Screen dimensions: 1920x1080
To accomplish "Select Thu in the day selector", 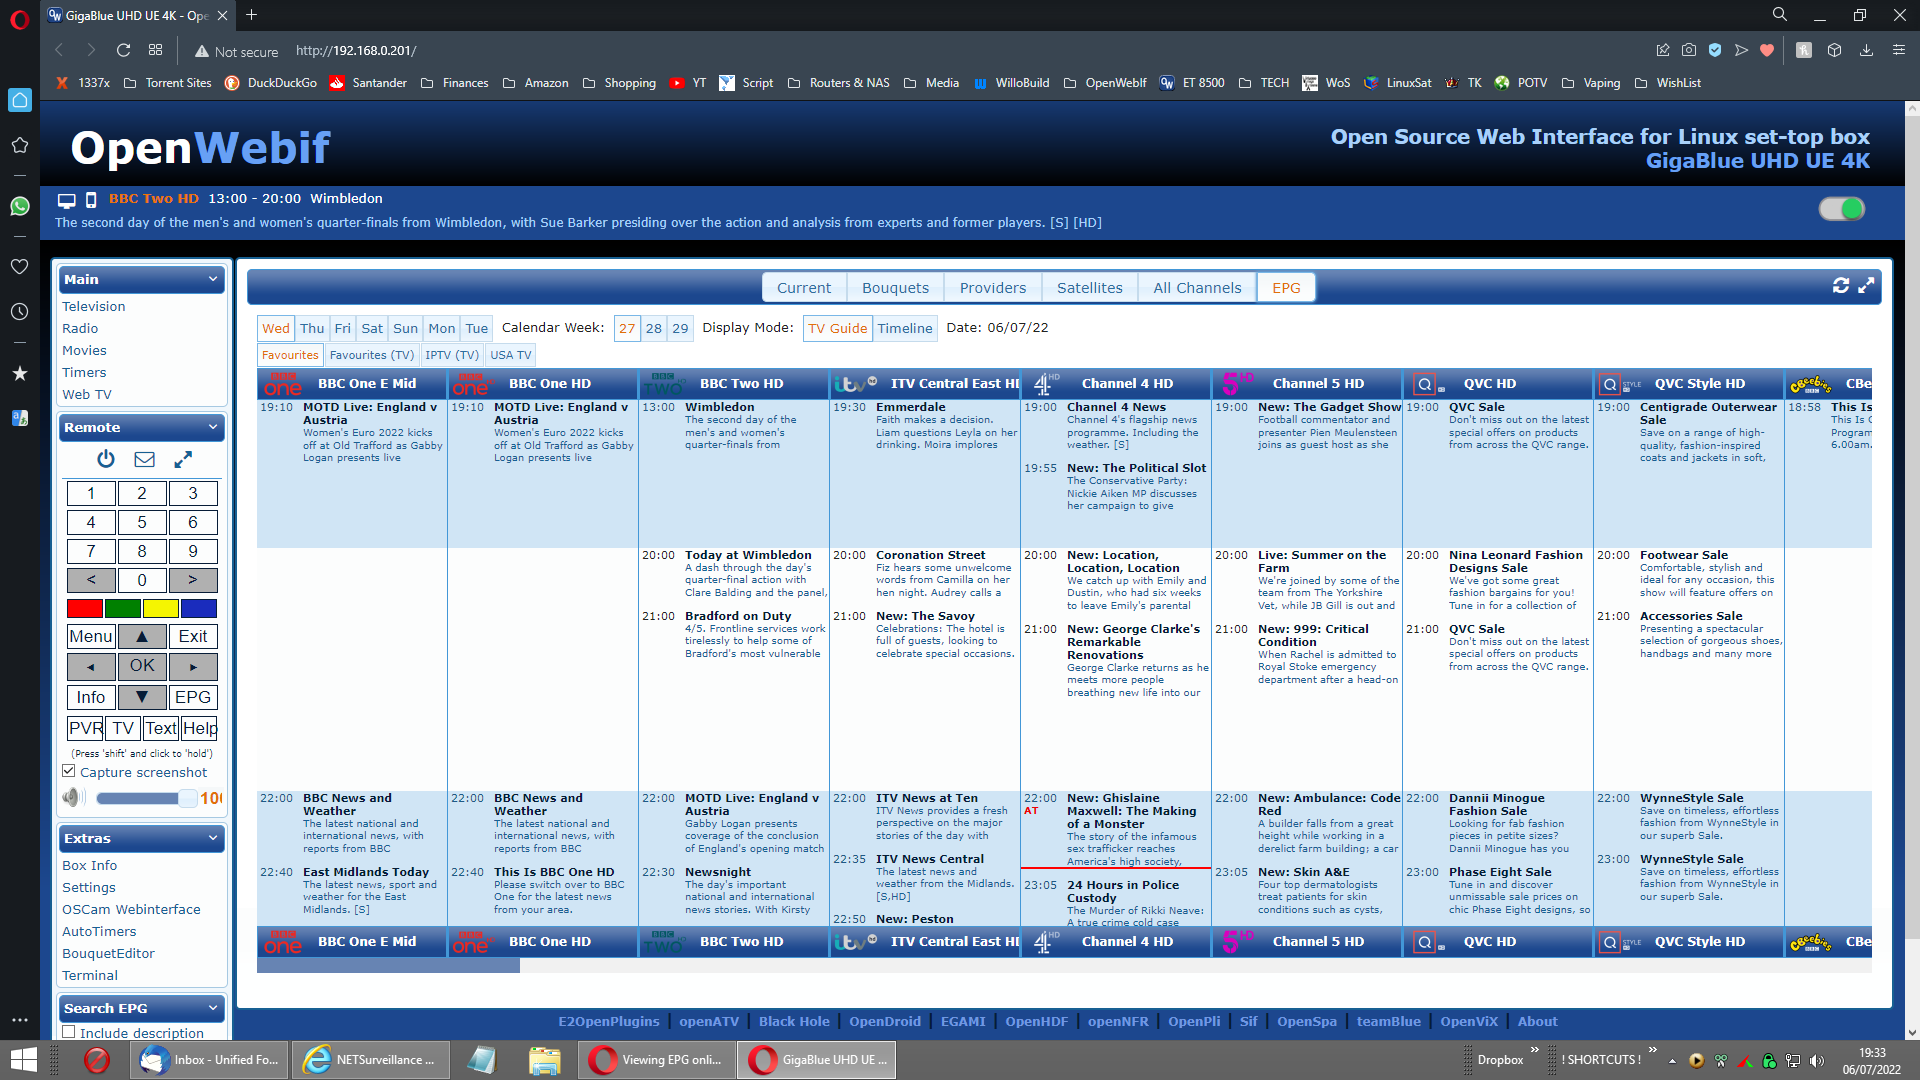I will (x=312, y=328).
